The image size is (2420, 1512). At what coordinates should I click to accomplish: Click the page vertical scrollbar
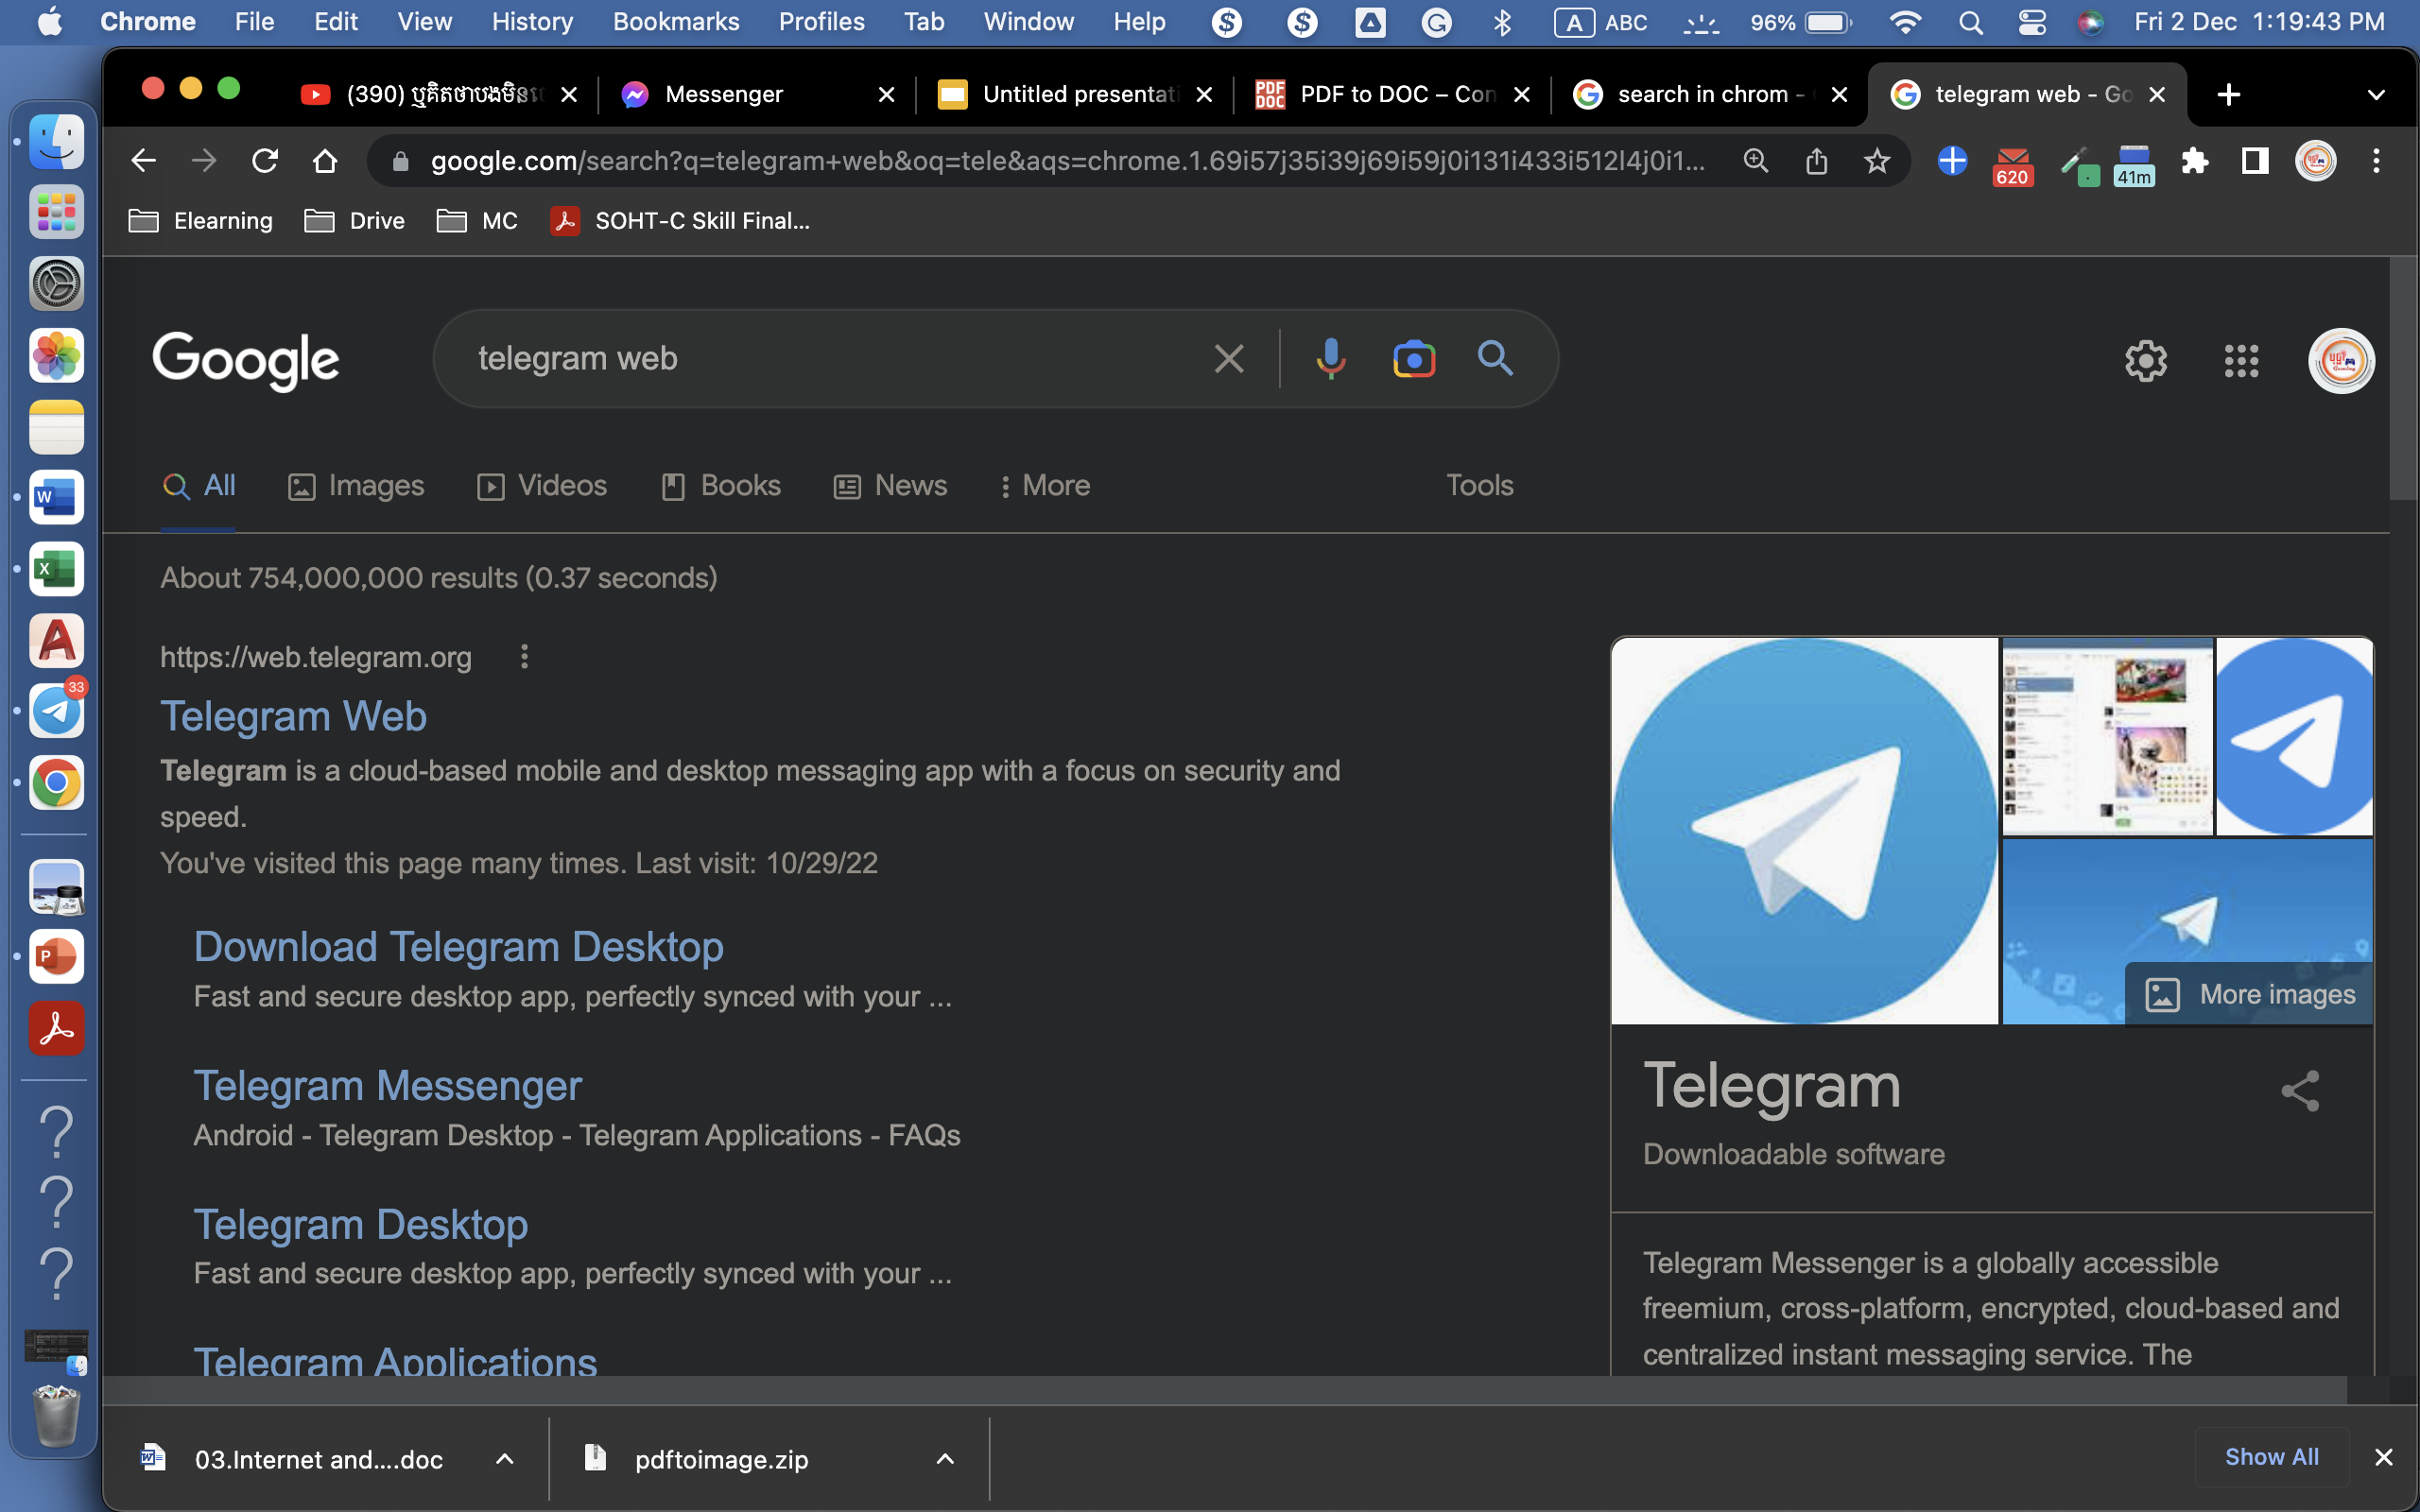[x=2403, y=380]
